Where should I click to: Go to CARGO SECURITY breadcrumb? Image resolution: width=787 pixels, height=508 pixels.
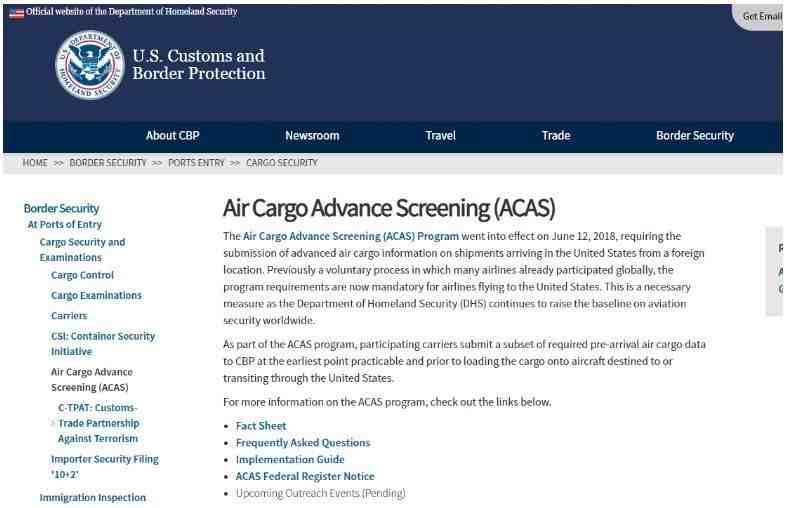[x=282, y=163]
